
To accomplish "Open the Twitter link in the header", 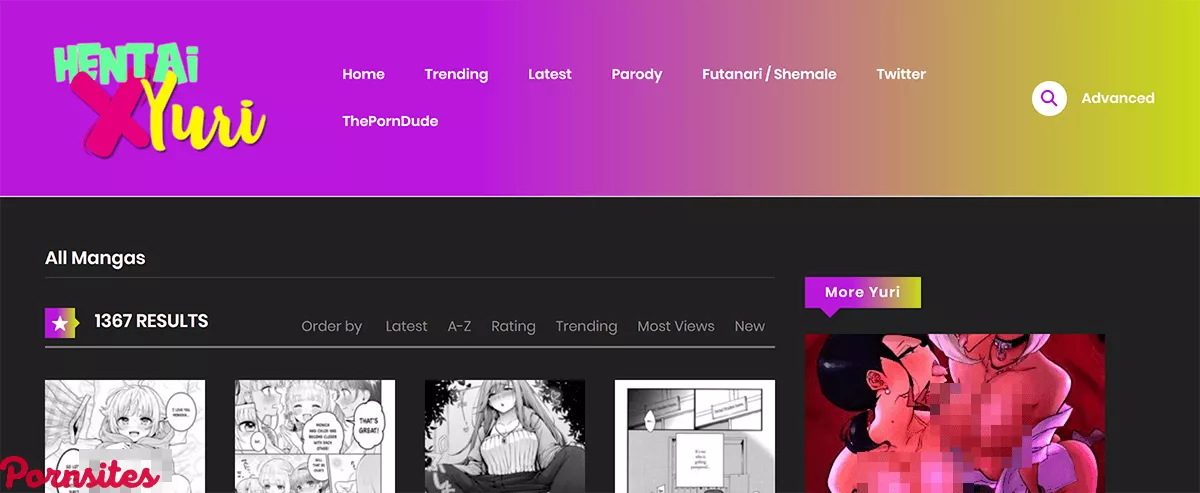I will [x=901, y=74].
